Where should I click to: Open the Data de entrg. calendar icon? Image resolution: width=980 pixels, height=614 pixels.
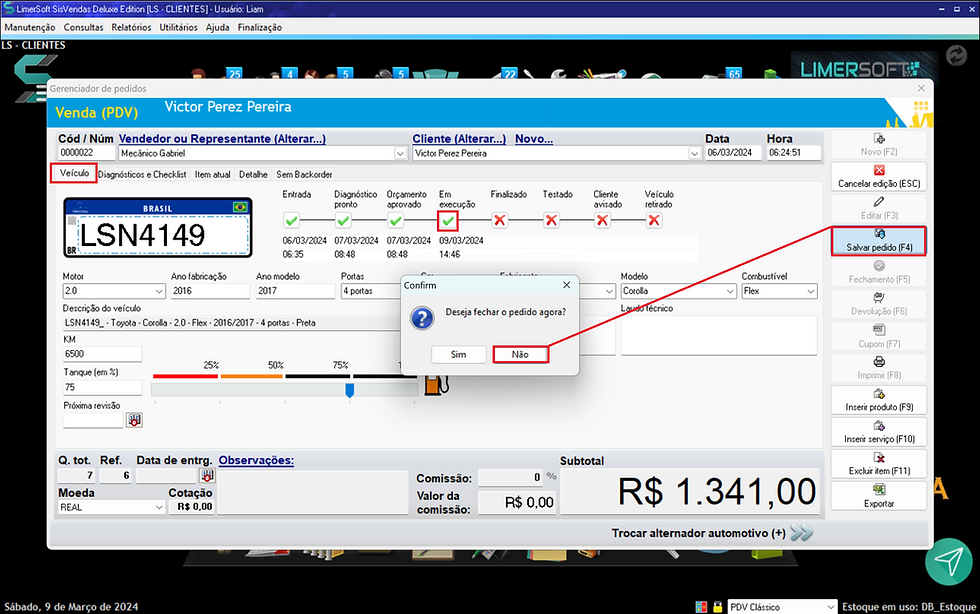click(207, 476)
